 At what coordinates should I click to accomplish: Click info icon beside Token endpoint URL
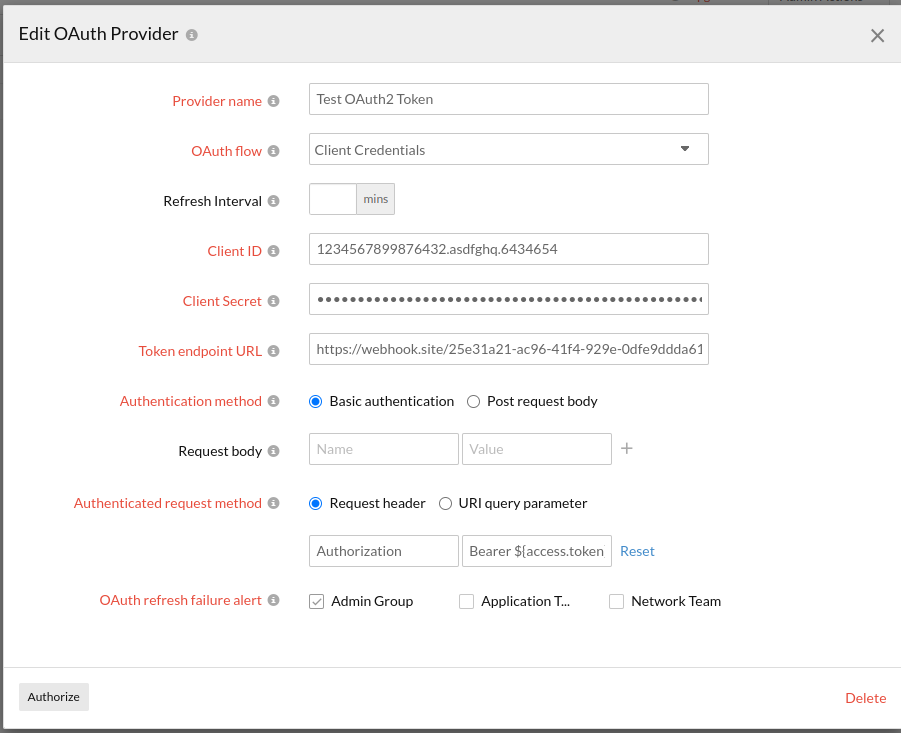[x=274, y=351]
